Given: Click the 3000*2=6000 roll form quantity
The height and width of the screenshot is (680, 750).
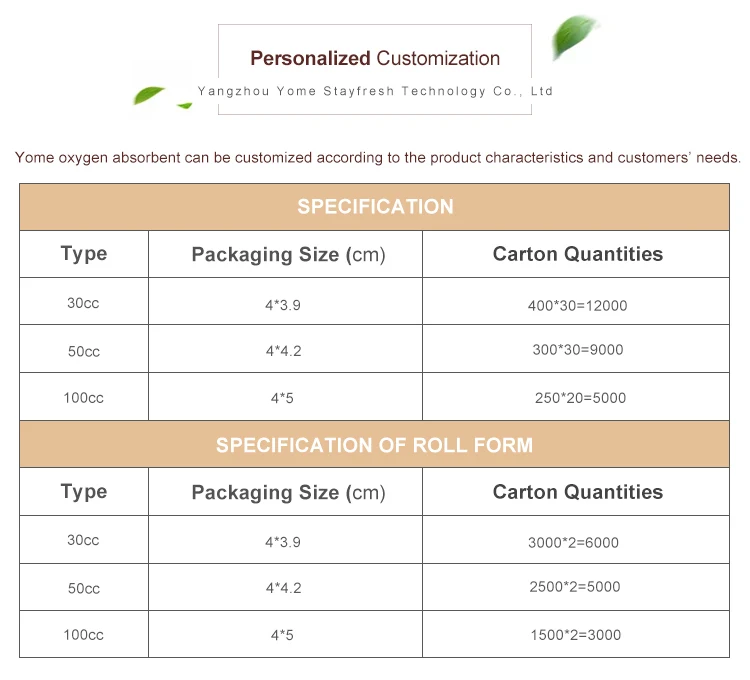Looking at the screenshot, I should [x=573, y=543].
